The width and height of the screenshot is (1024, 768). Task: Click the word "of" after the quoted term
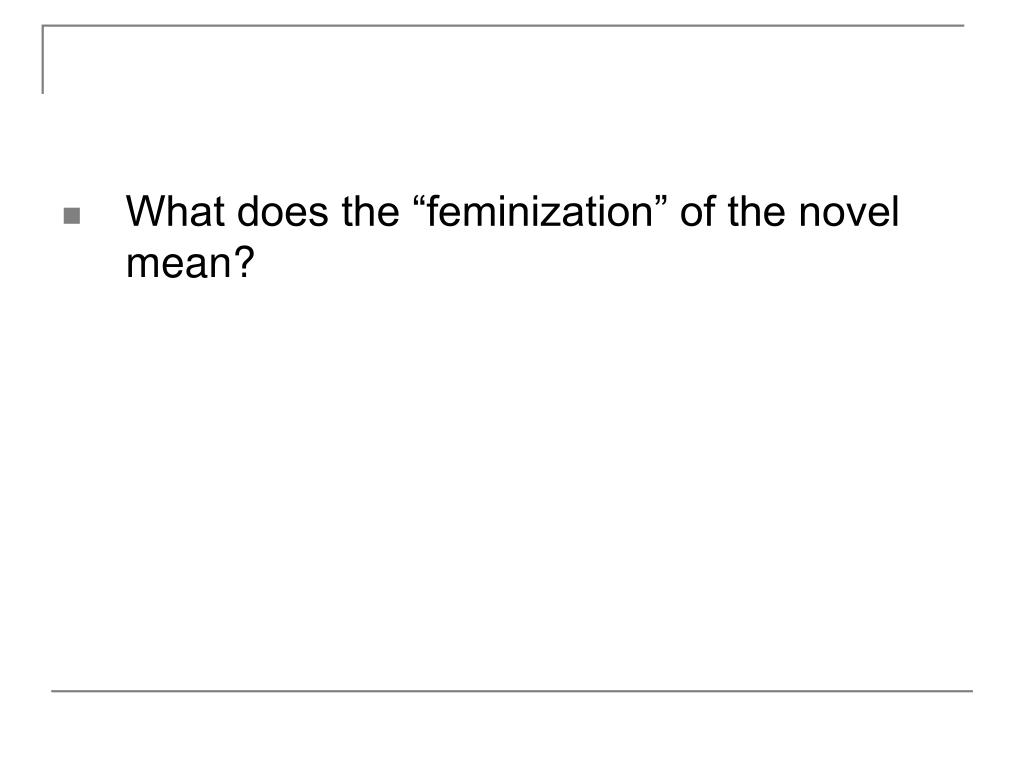click(x=698, y=212)
